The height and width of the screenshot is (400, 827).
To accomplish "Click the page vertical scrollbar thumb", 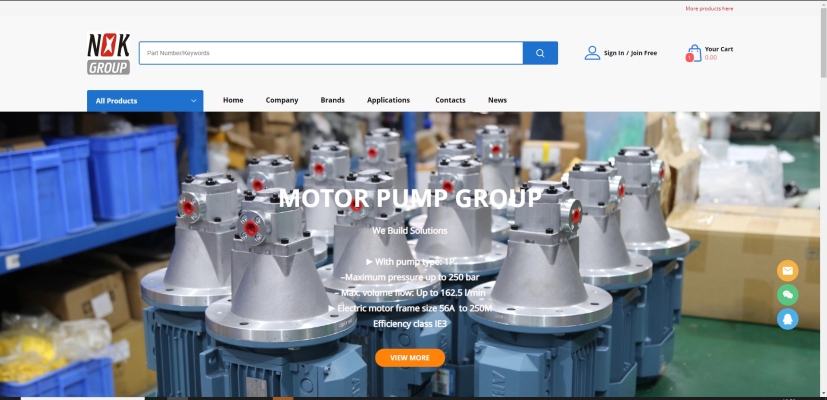I will pyautogui.click(x=823, y=41).
